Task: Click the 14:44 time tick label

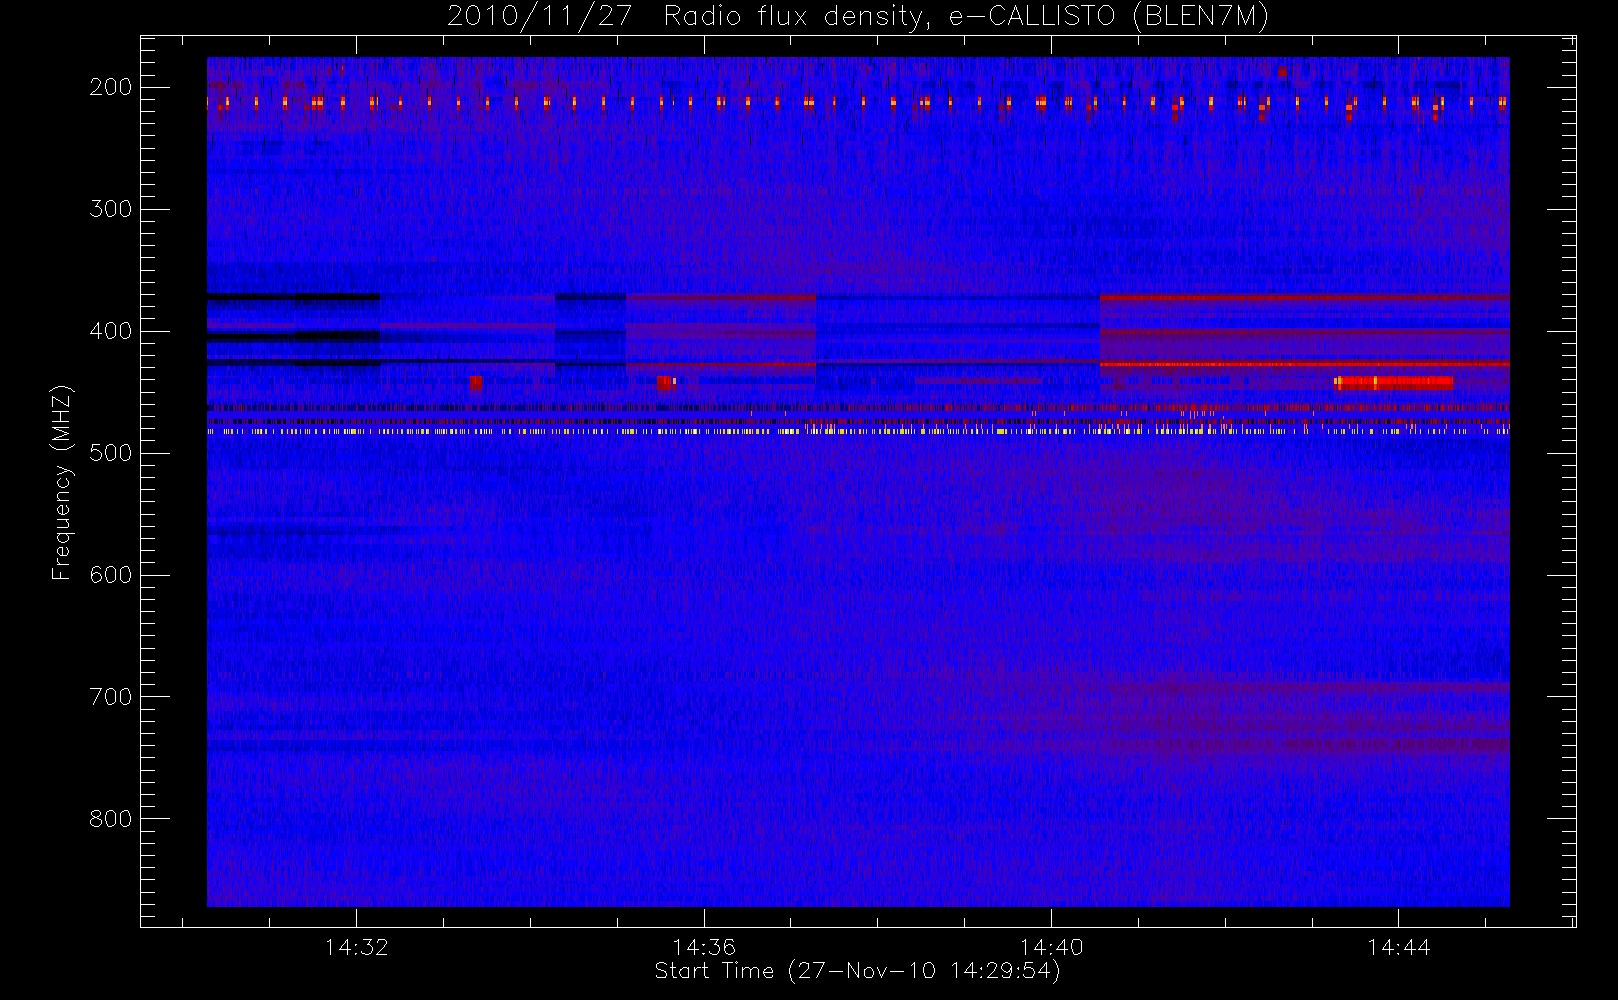Action: (x=1398, y=947)
